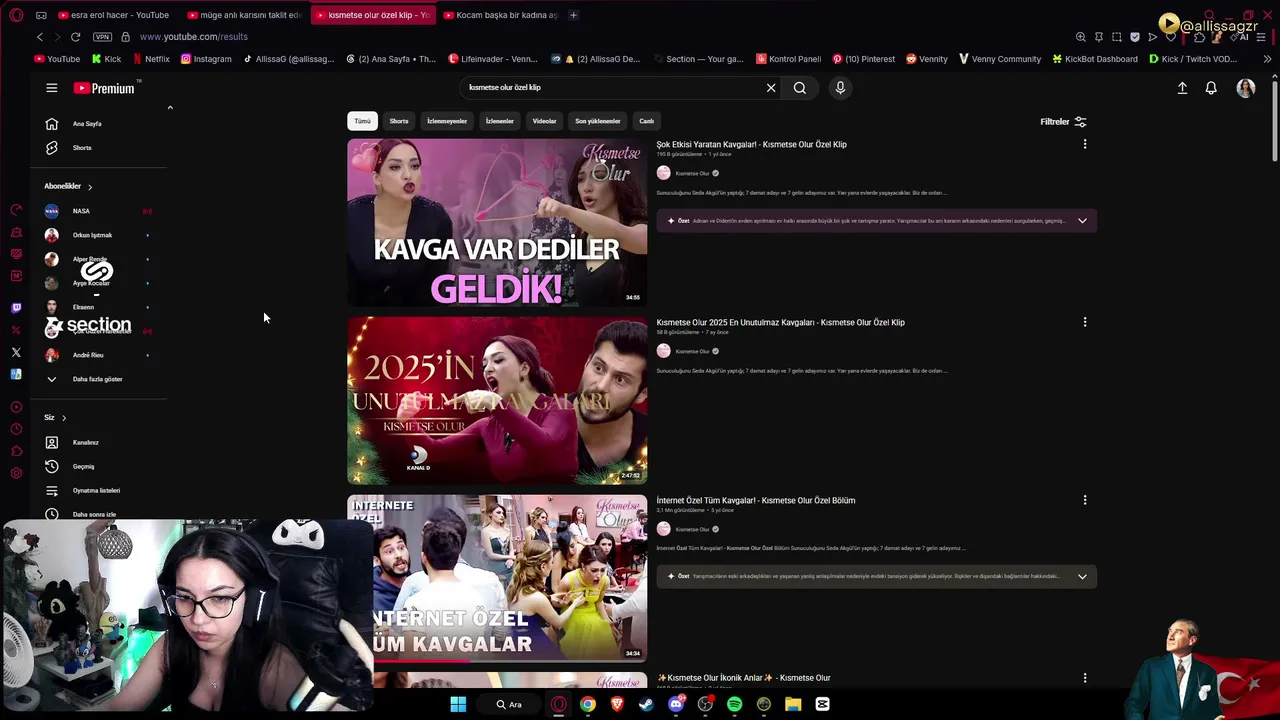Show more bookmarks with the double chevron
Viewport: 1280px width, 720px height.
click(x=1267, y=59)
